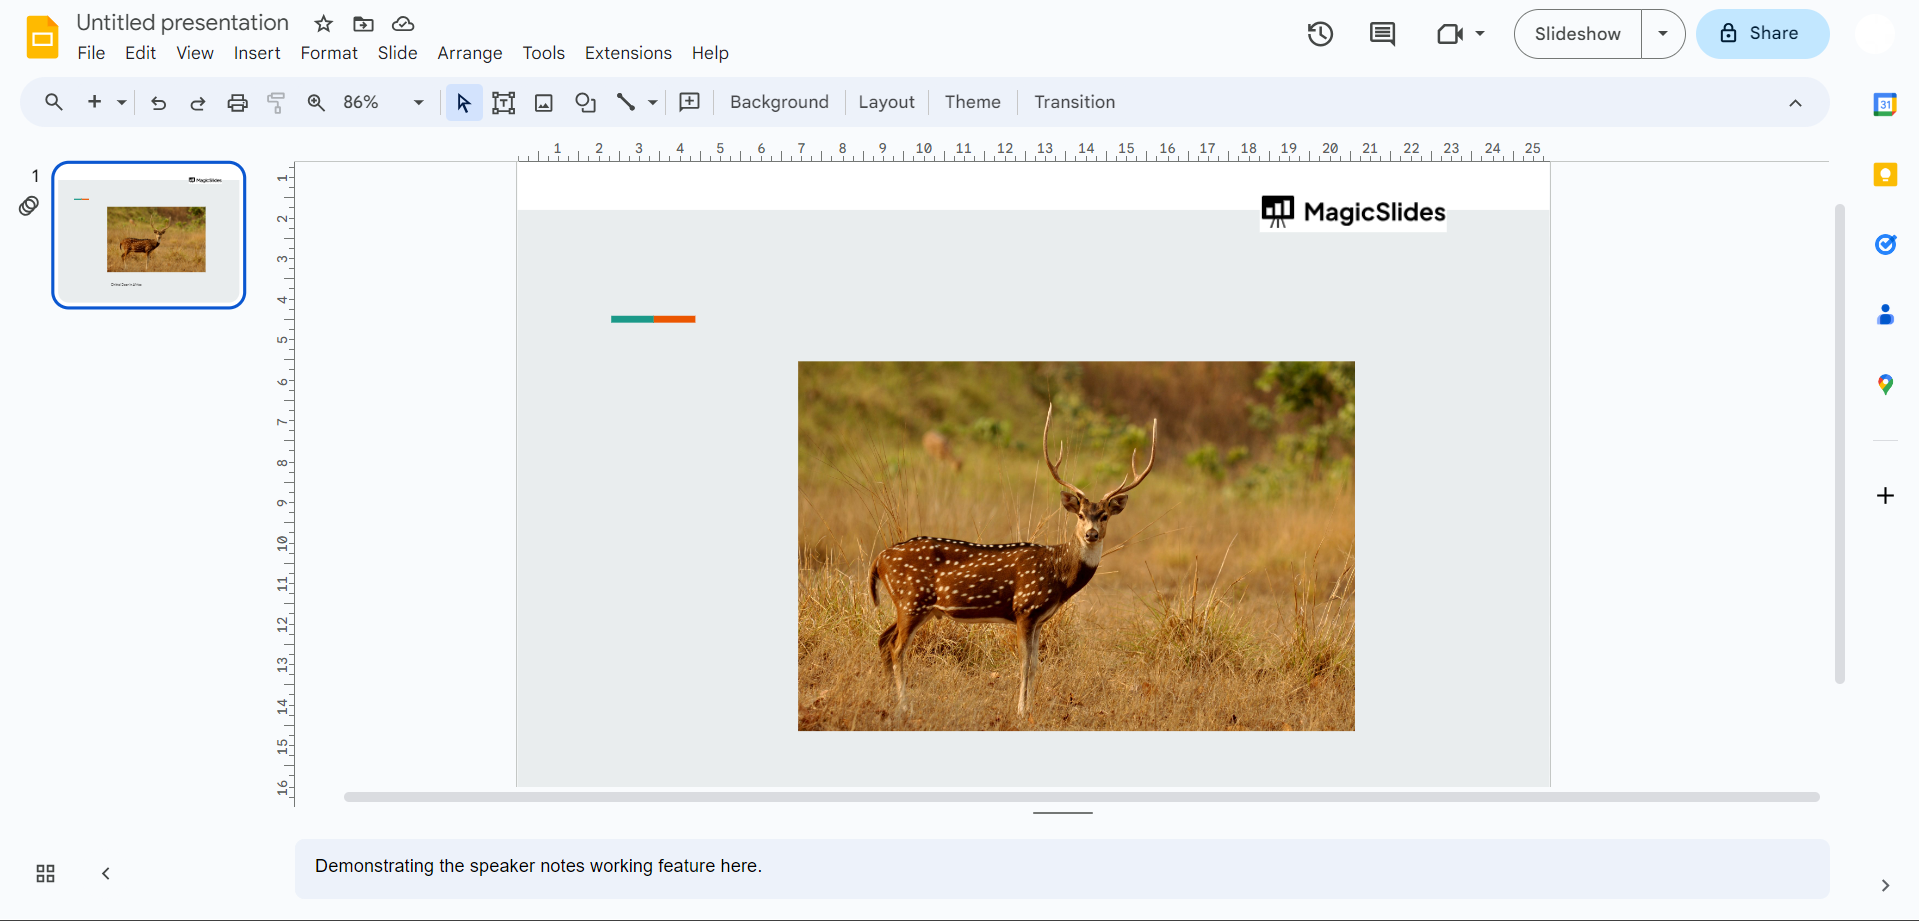Star the Untitled presentation

pos(323,24)
